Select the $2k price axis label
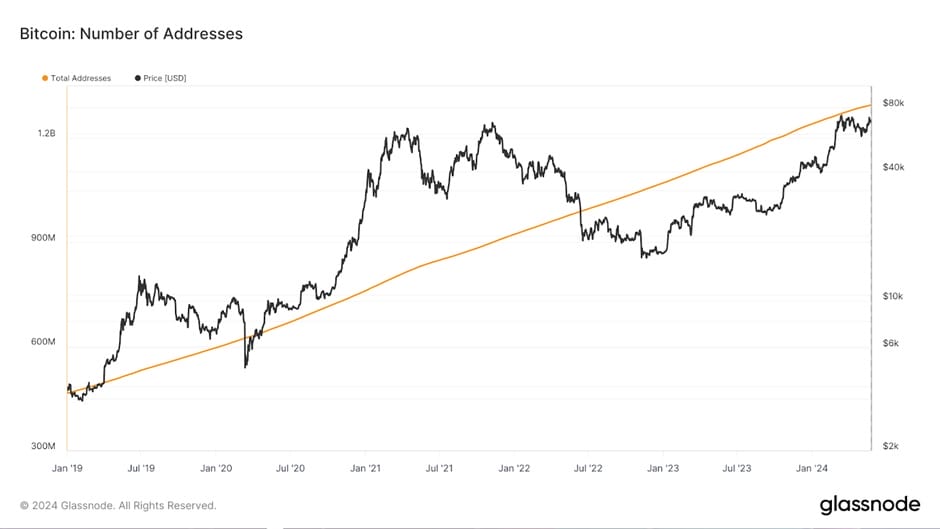The width and height of the screenshot is (940, 529). point(892,446)
